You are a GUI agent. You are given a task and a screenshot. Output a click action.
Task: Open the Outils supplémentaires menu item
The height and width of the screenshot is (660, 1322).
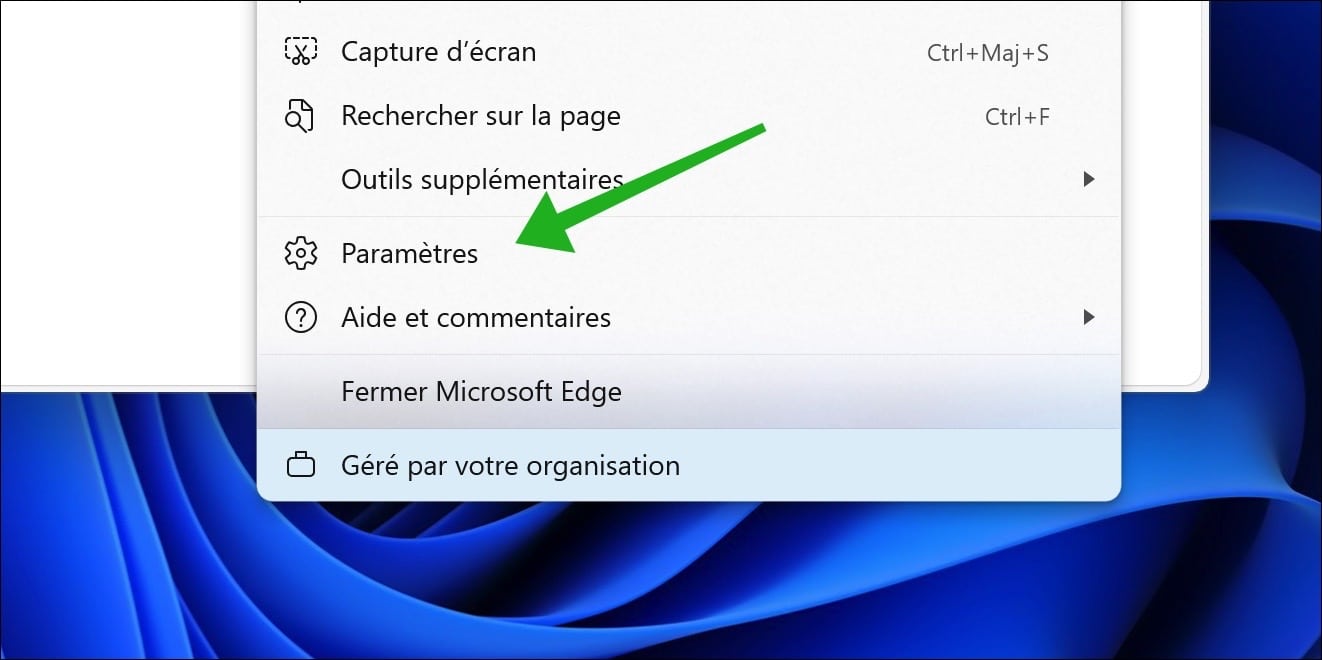(689, 180)
